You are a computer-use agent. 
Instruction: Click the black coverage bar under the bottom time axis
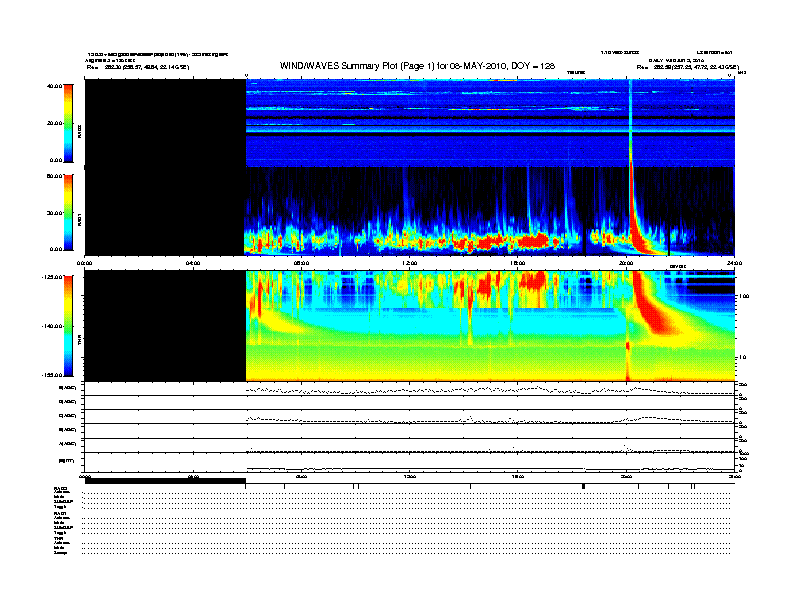pyautogui.click(x=165, y=481)
